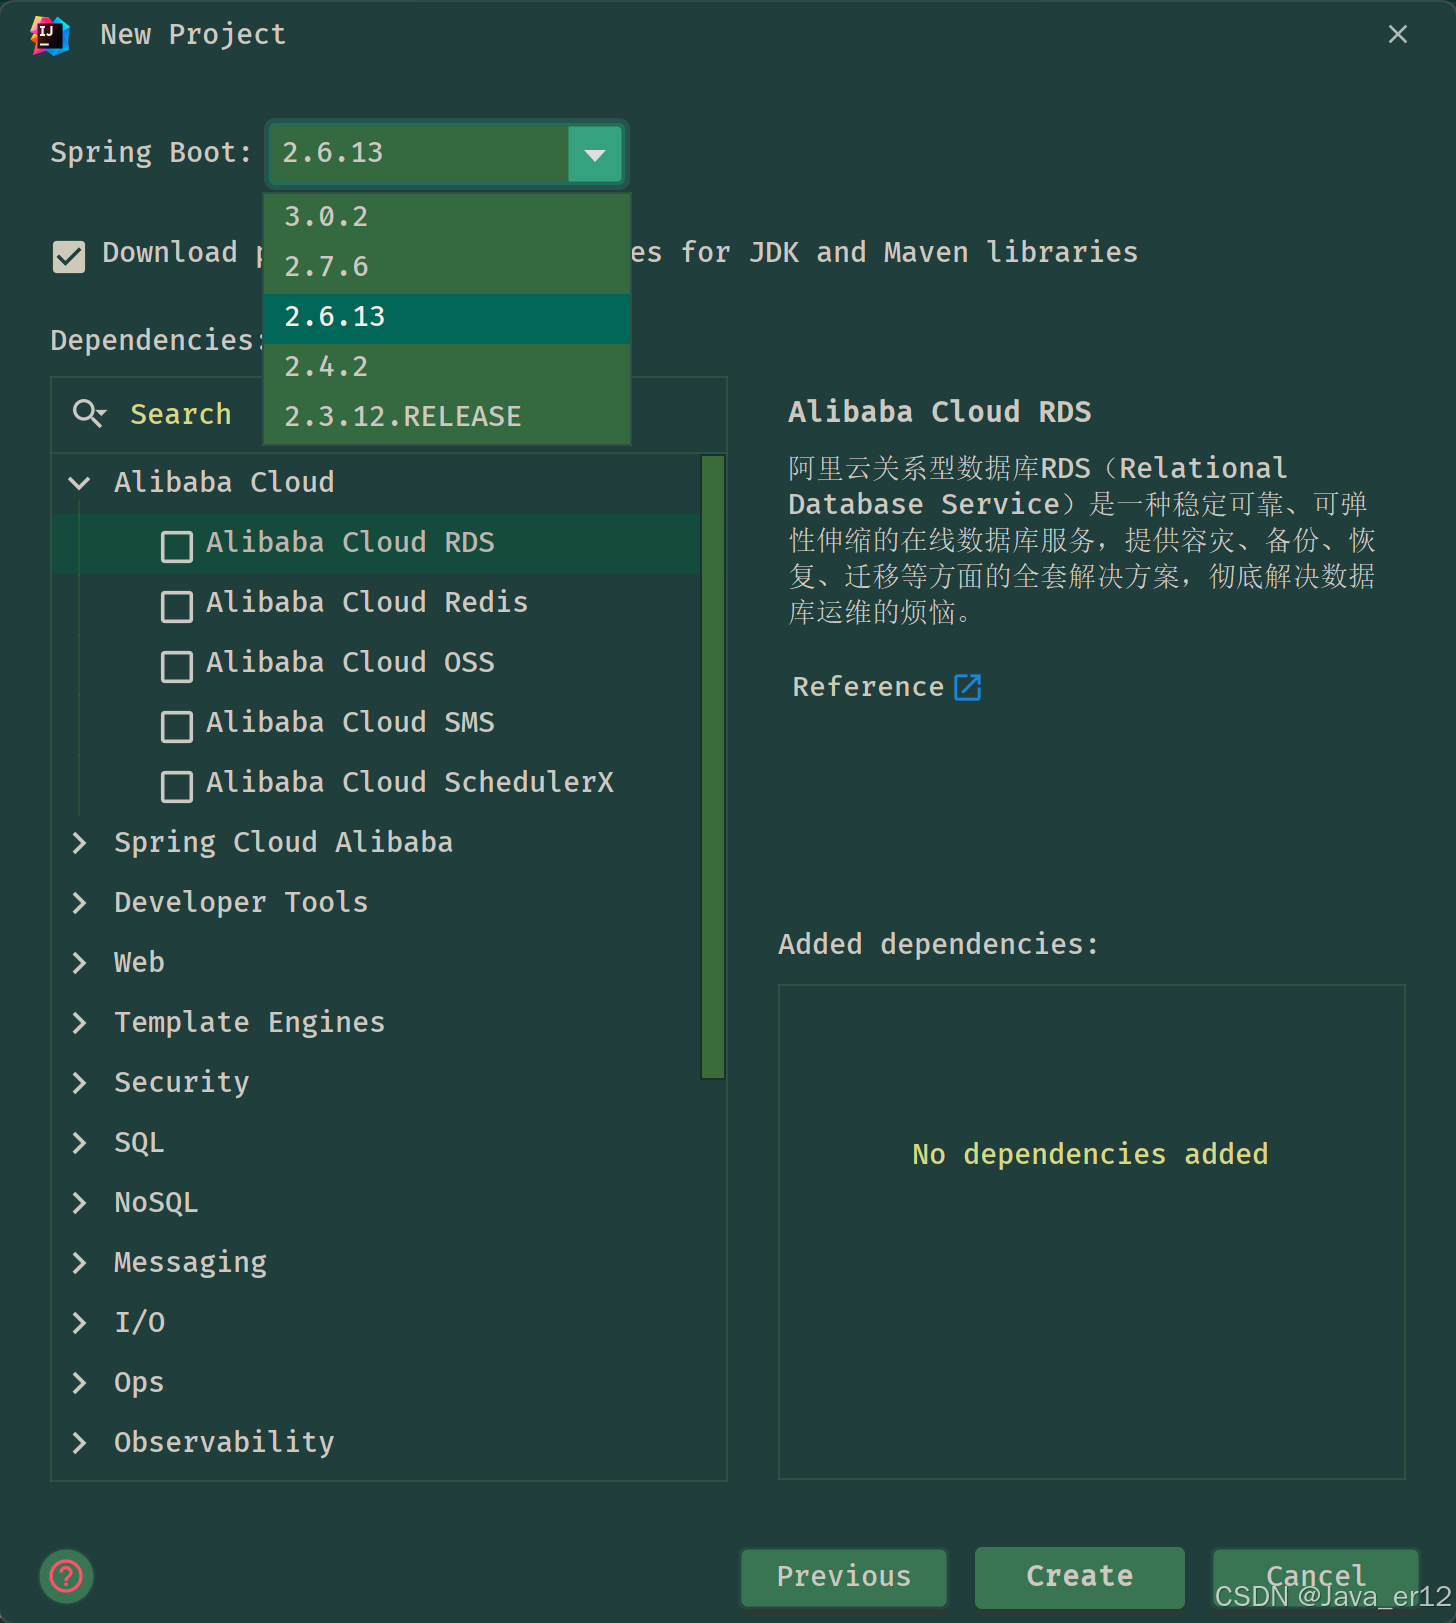Check the Alibaba Cloud RDS checkbox
Image resolution: width=1456 pixels, height=1623 pixels.
[177, 546]
